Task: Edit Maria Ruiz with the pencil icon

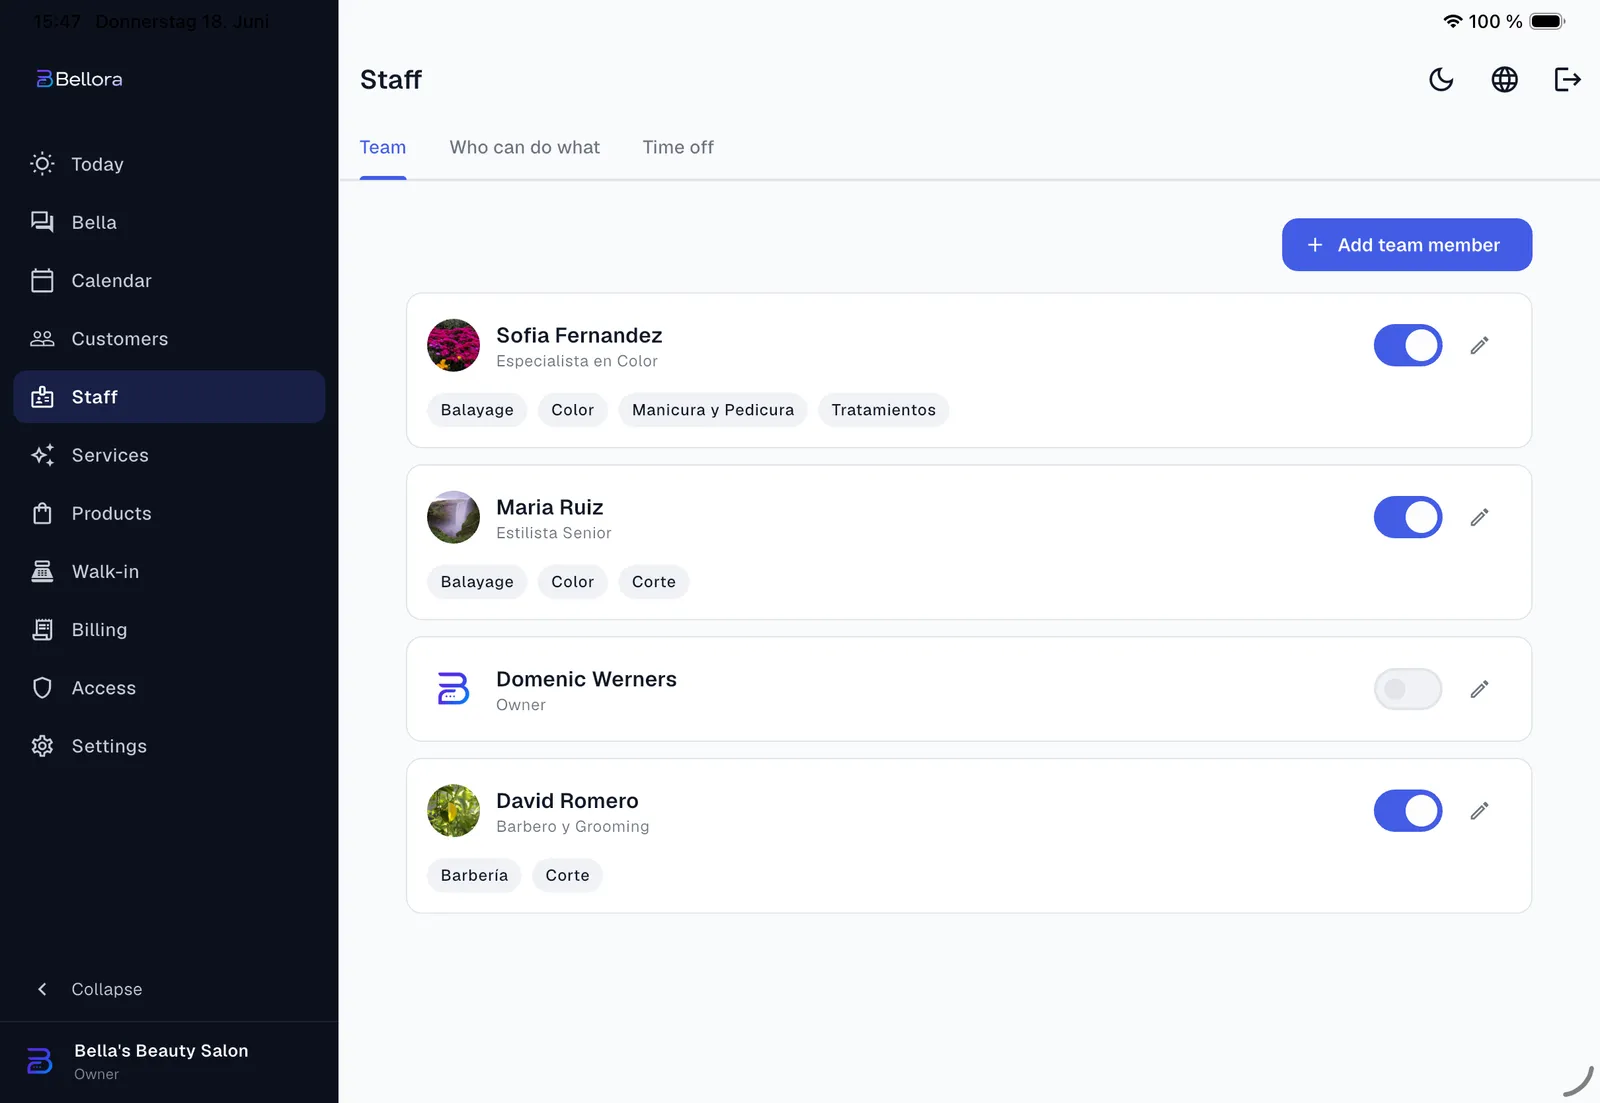Action: (x=1479, y=517)
